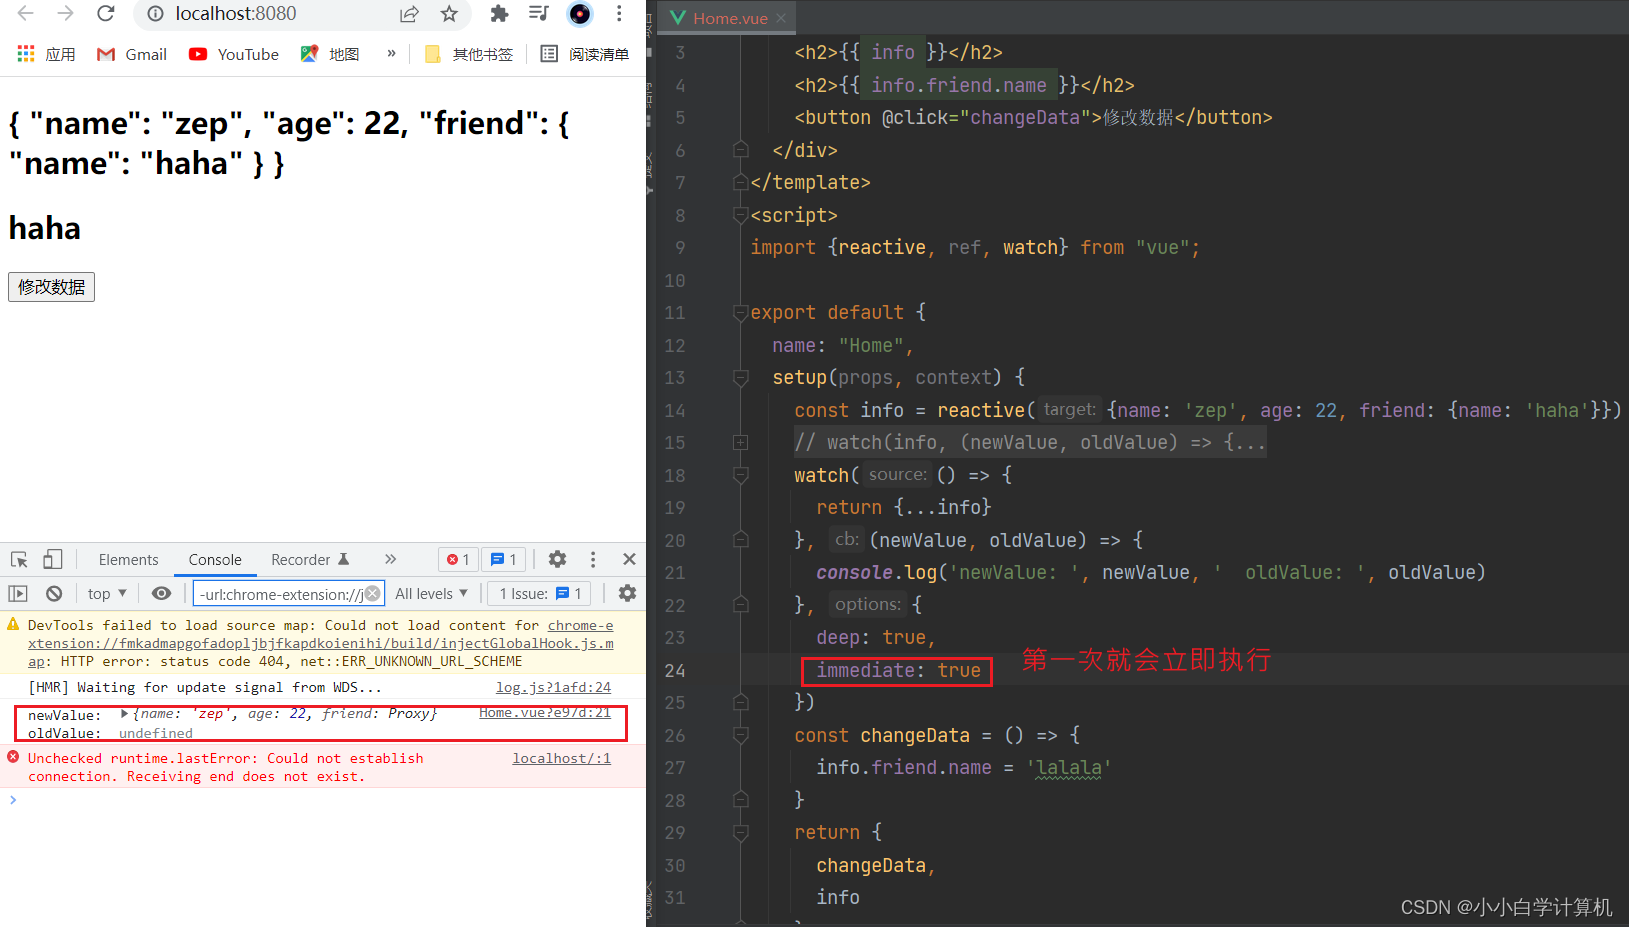Open the 阅读清单 reading list
The height and width of the screenshot is (927, 1629).
click(585, 54)
